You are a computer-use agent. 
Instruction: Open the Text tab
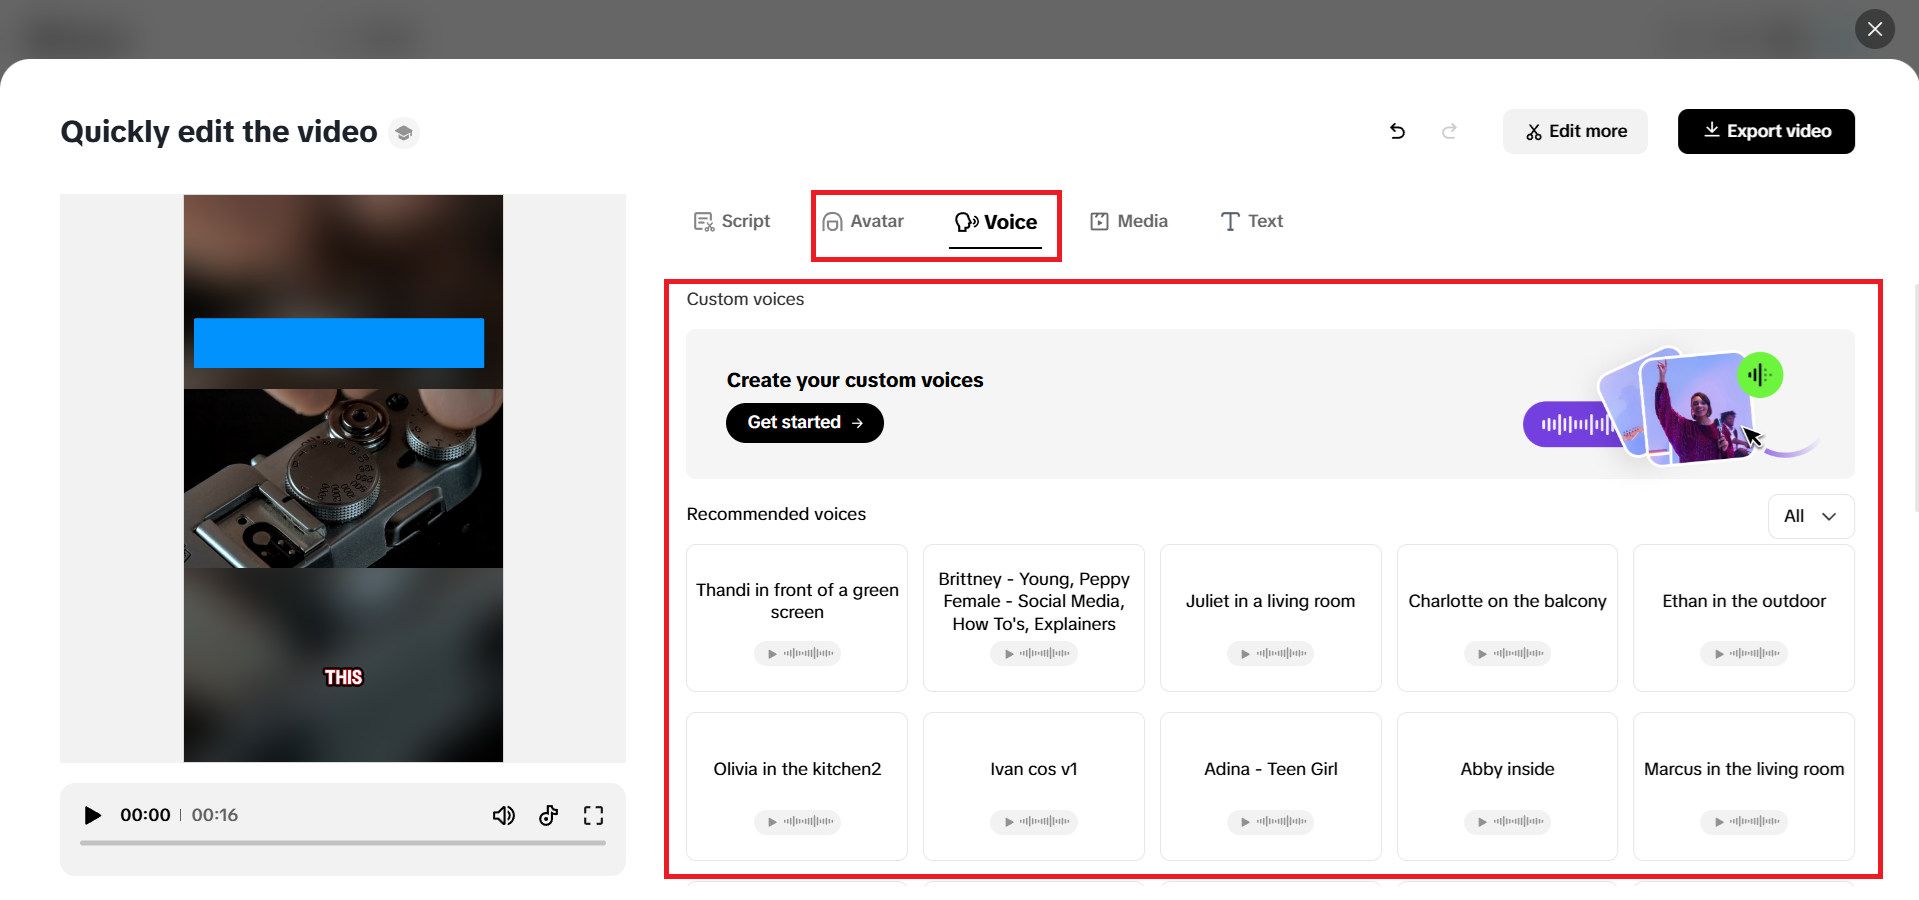1252,221
